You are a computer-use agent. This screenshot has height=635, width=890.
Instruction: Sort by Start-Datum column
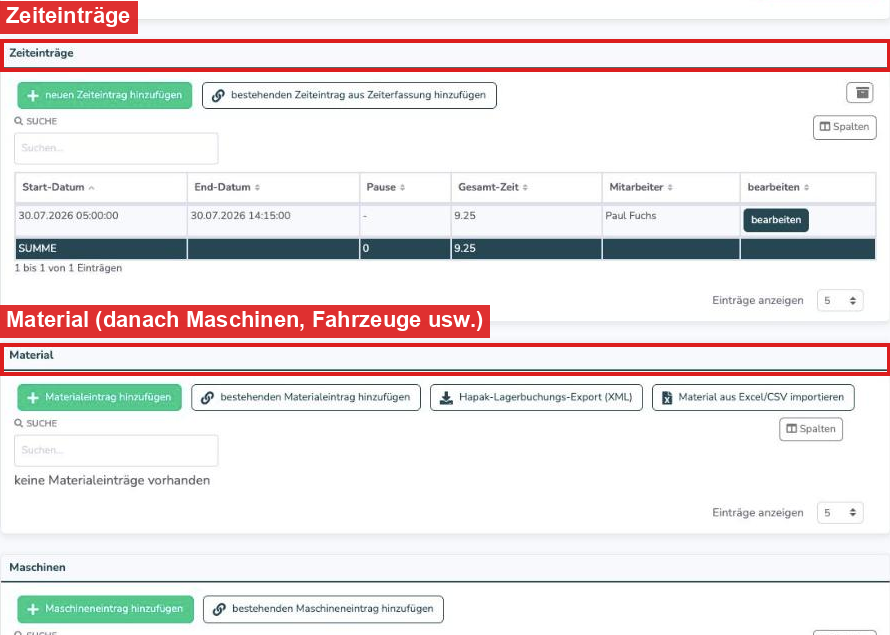[101, 187]
